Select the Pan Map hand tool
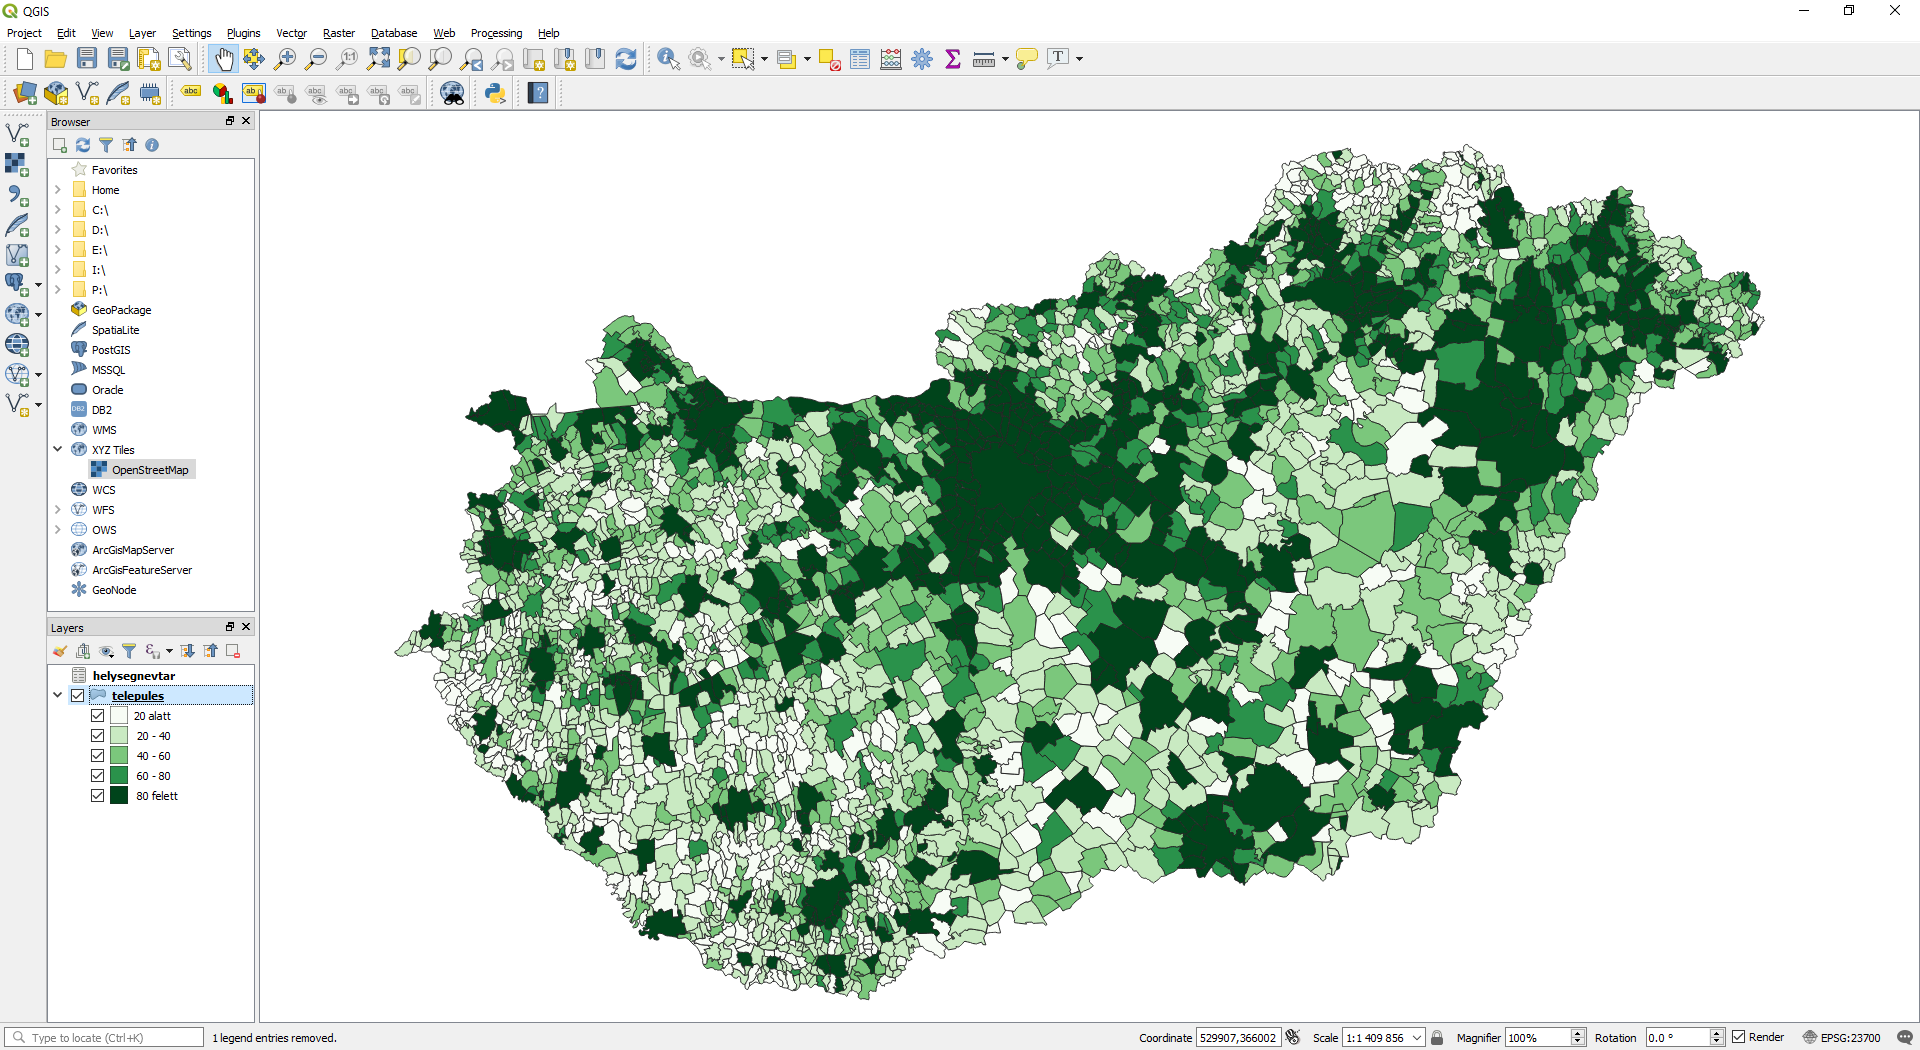 [223, 59]
